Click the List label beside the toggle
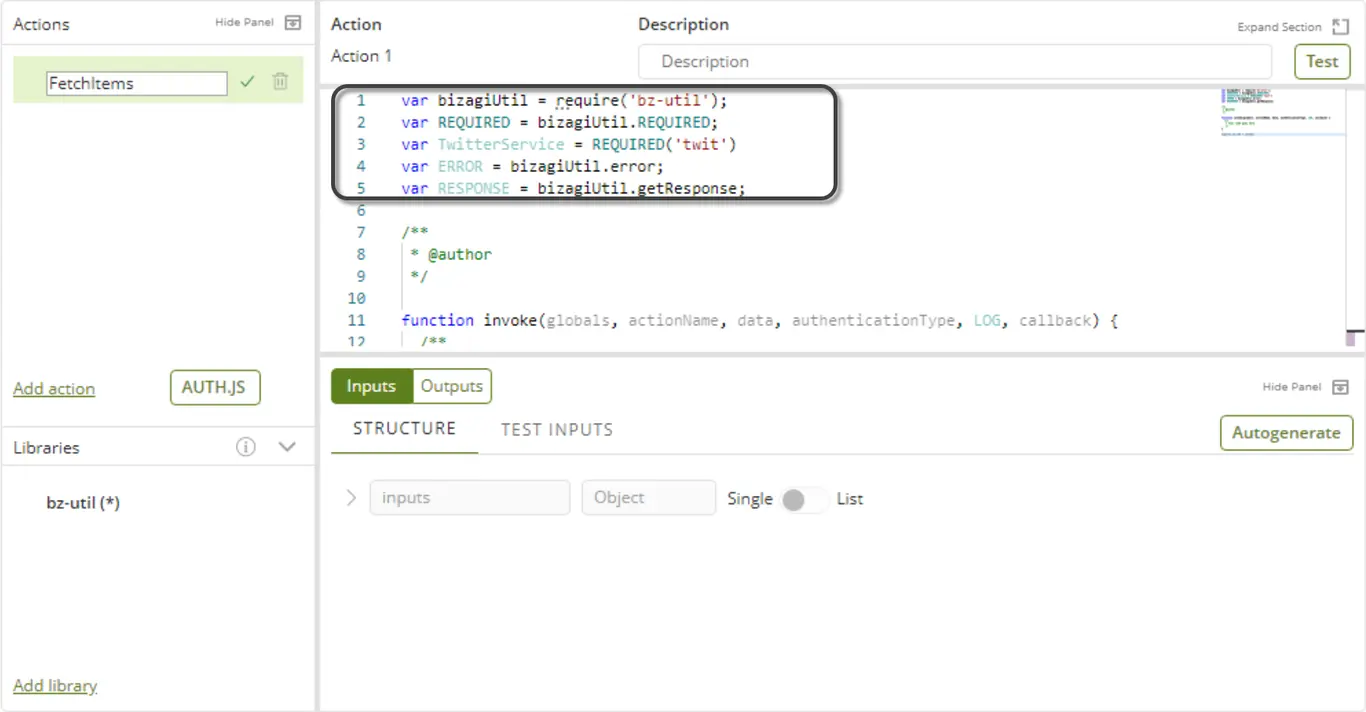1366x712 pixels. pos(850,498)
